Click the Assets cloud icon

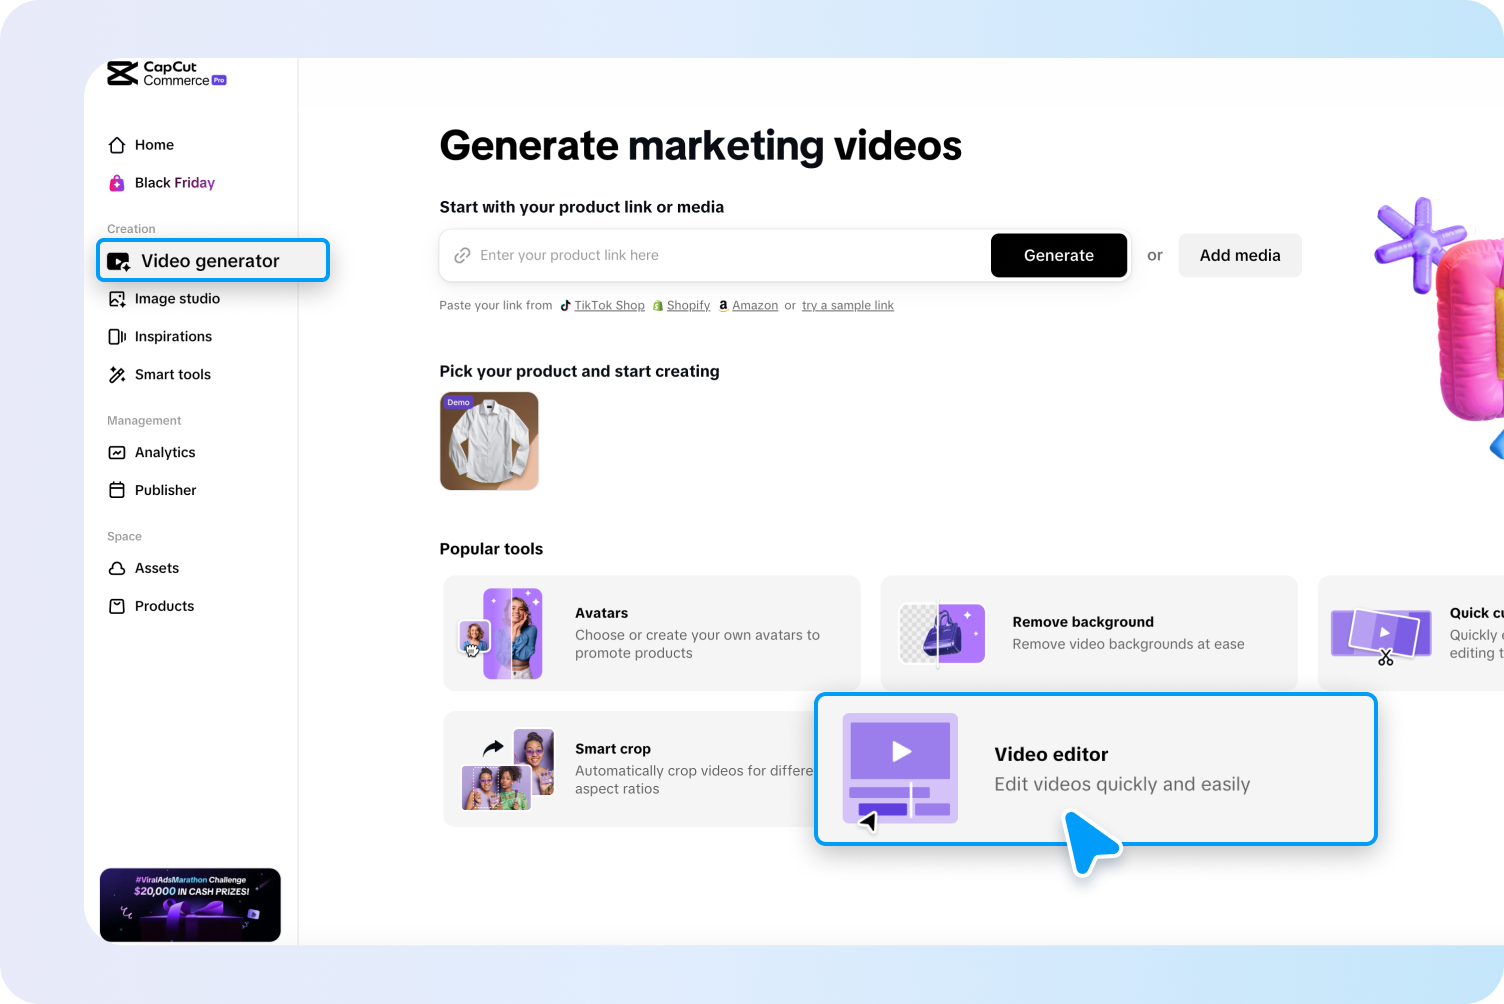click(x=117, y=568)
